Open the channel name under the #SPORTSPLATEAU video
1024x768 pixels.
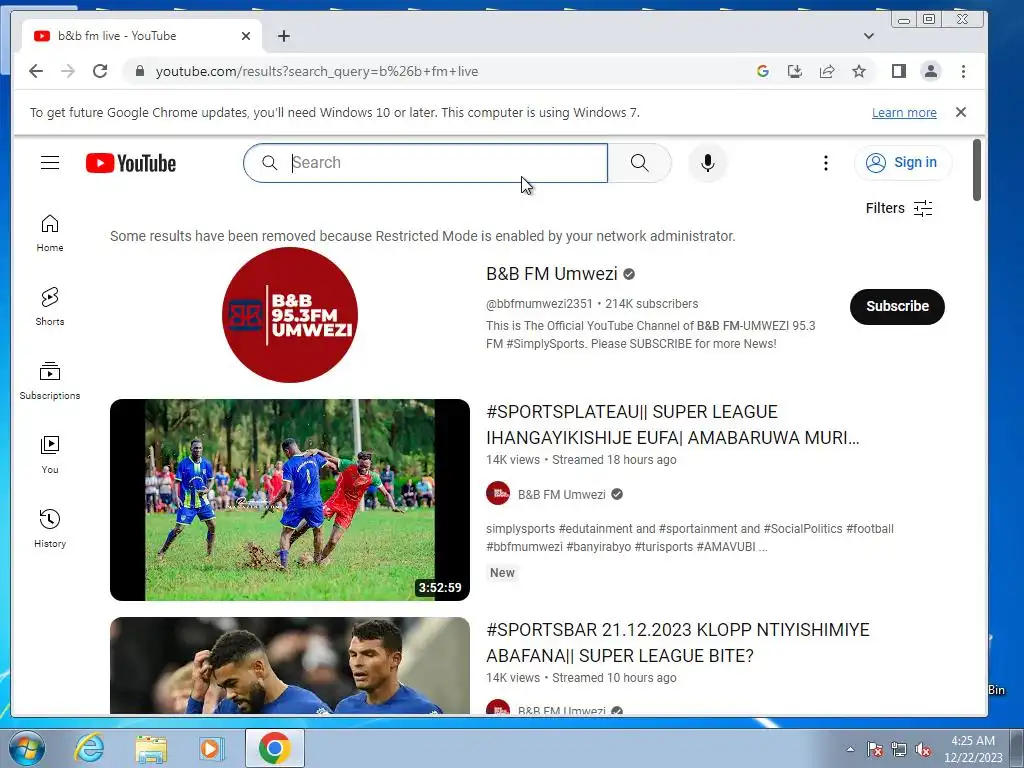tap(562, 494)
